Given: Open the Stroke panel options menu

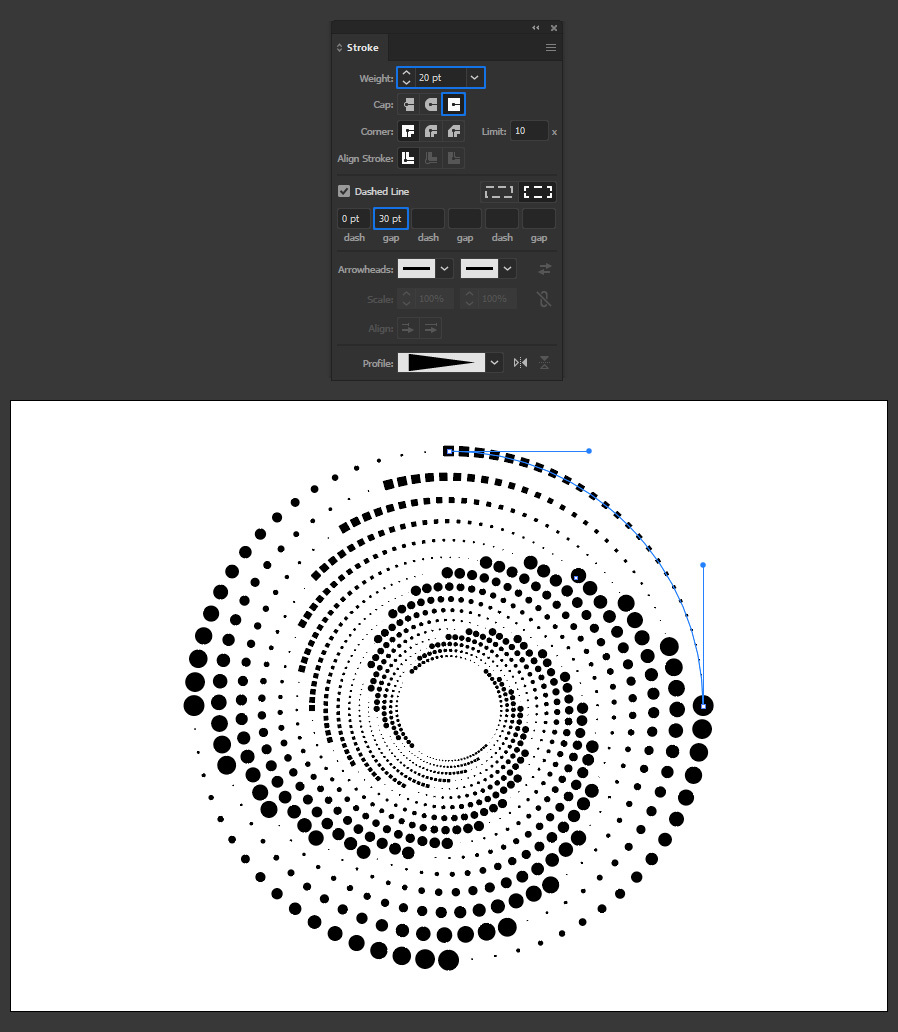Looking at the screenshot, I should tap(550, 48).
